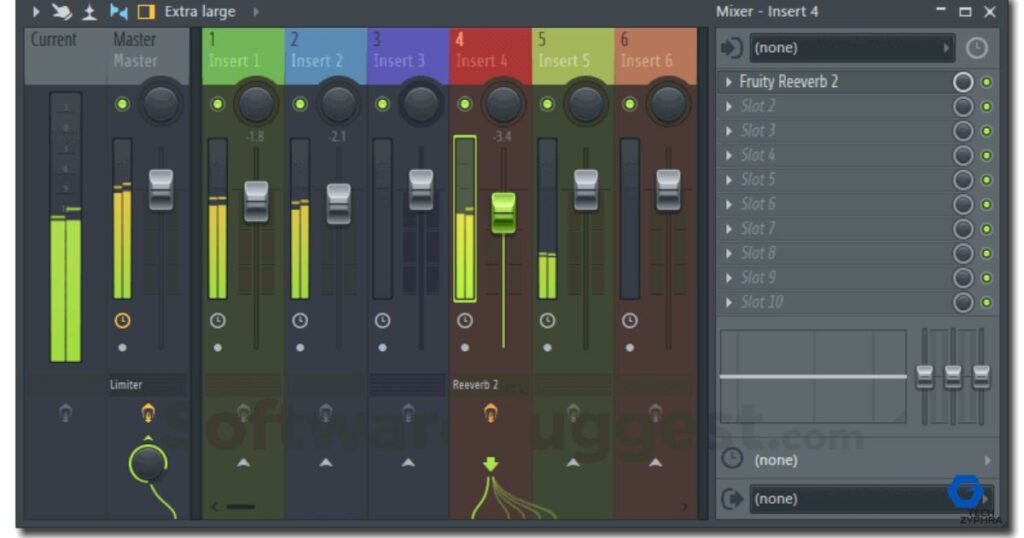This screenshot has width=1024, height=538.
Task: Click the orange layout view icon
Action: tap(146, 12)
